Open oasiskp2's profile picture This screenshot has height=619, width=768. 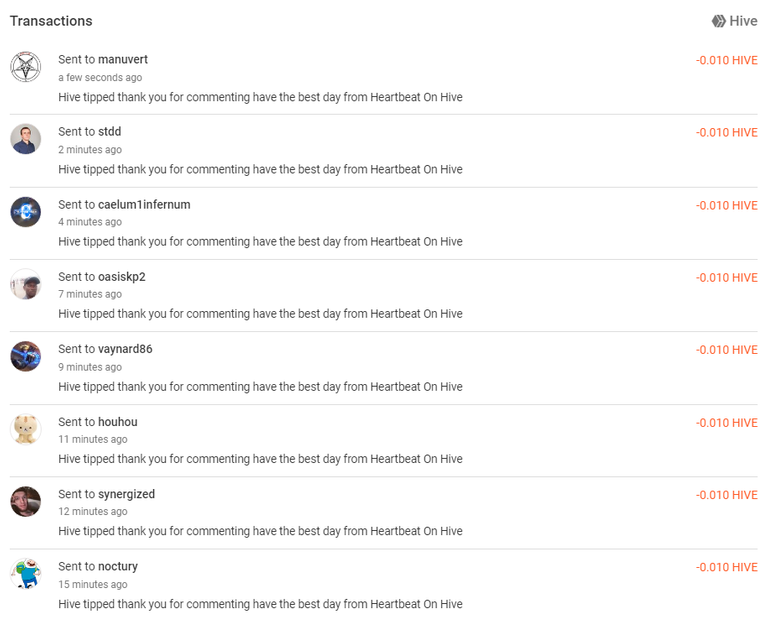point(25,284)
